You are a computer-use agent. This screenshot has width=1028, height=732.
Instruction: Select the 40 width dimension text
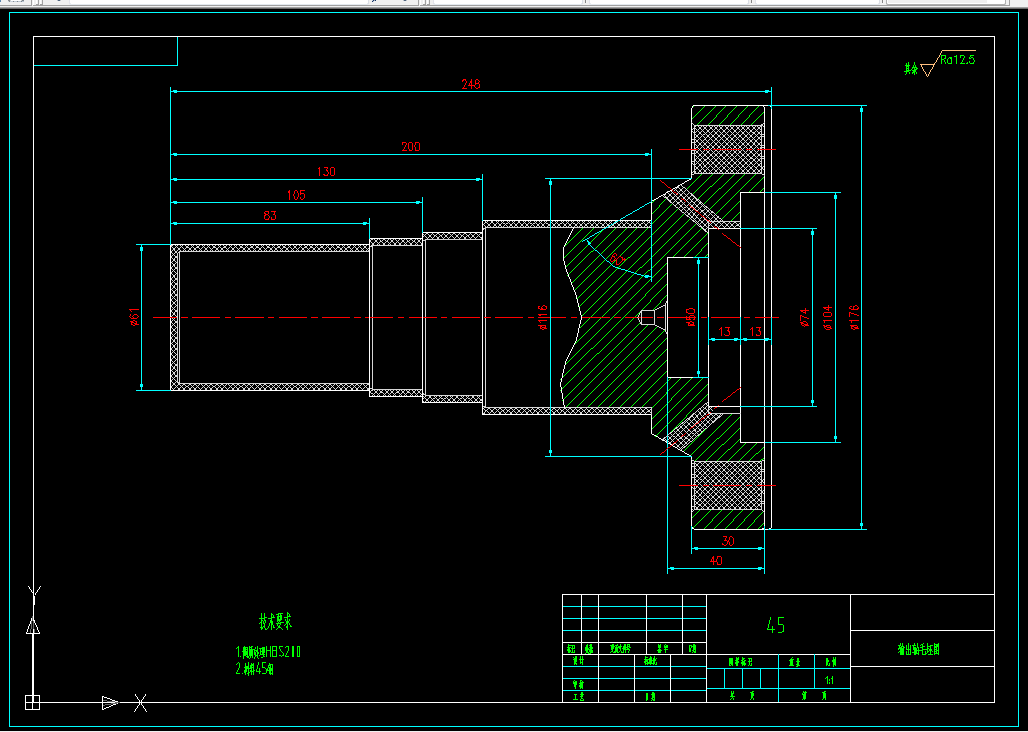[x=716, y=561]
